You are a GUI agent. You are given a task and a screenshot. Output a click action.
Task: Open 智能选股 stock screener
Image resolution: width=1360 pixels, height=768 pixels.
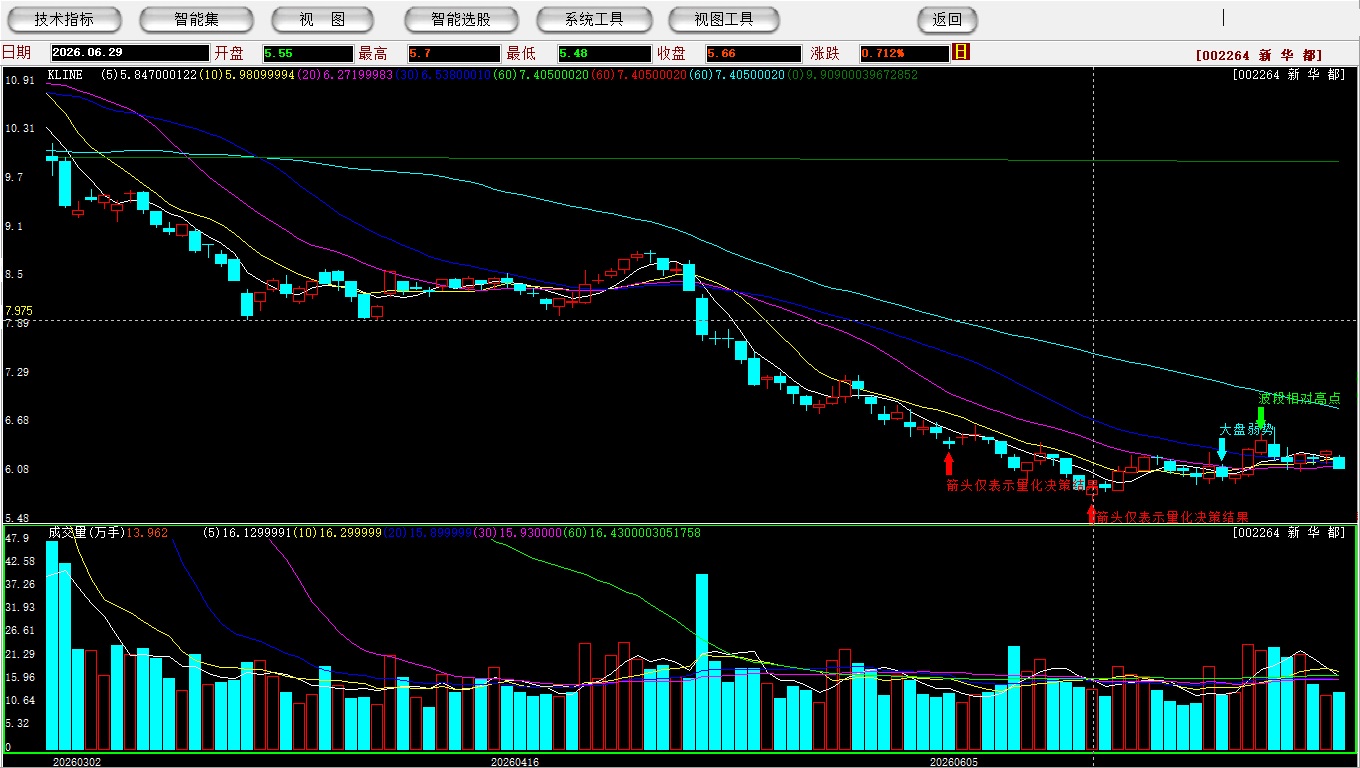[x=461, y=19]
